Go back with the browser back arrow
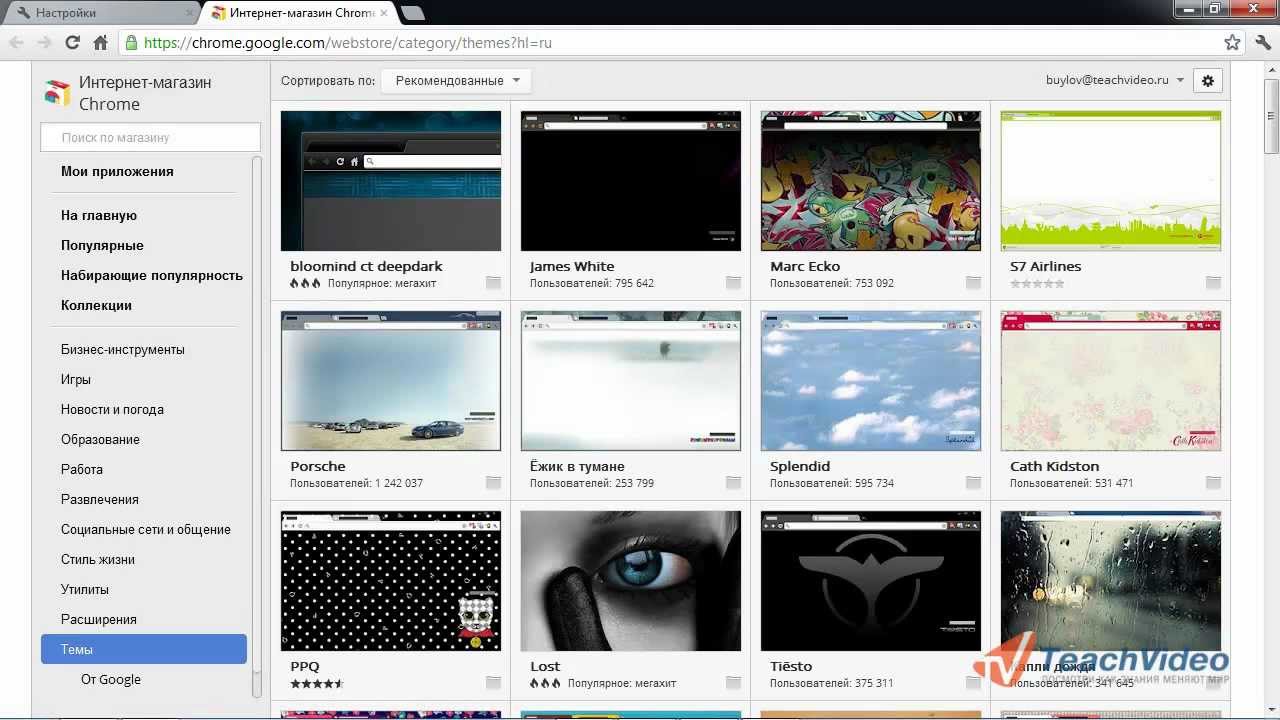The height and width of the screenshot is (720, 1280). (x=16, y=42)
